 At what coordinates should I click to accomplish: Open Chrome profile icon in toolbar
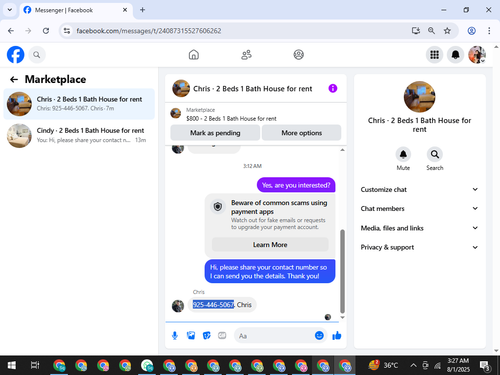pos(471,31)
